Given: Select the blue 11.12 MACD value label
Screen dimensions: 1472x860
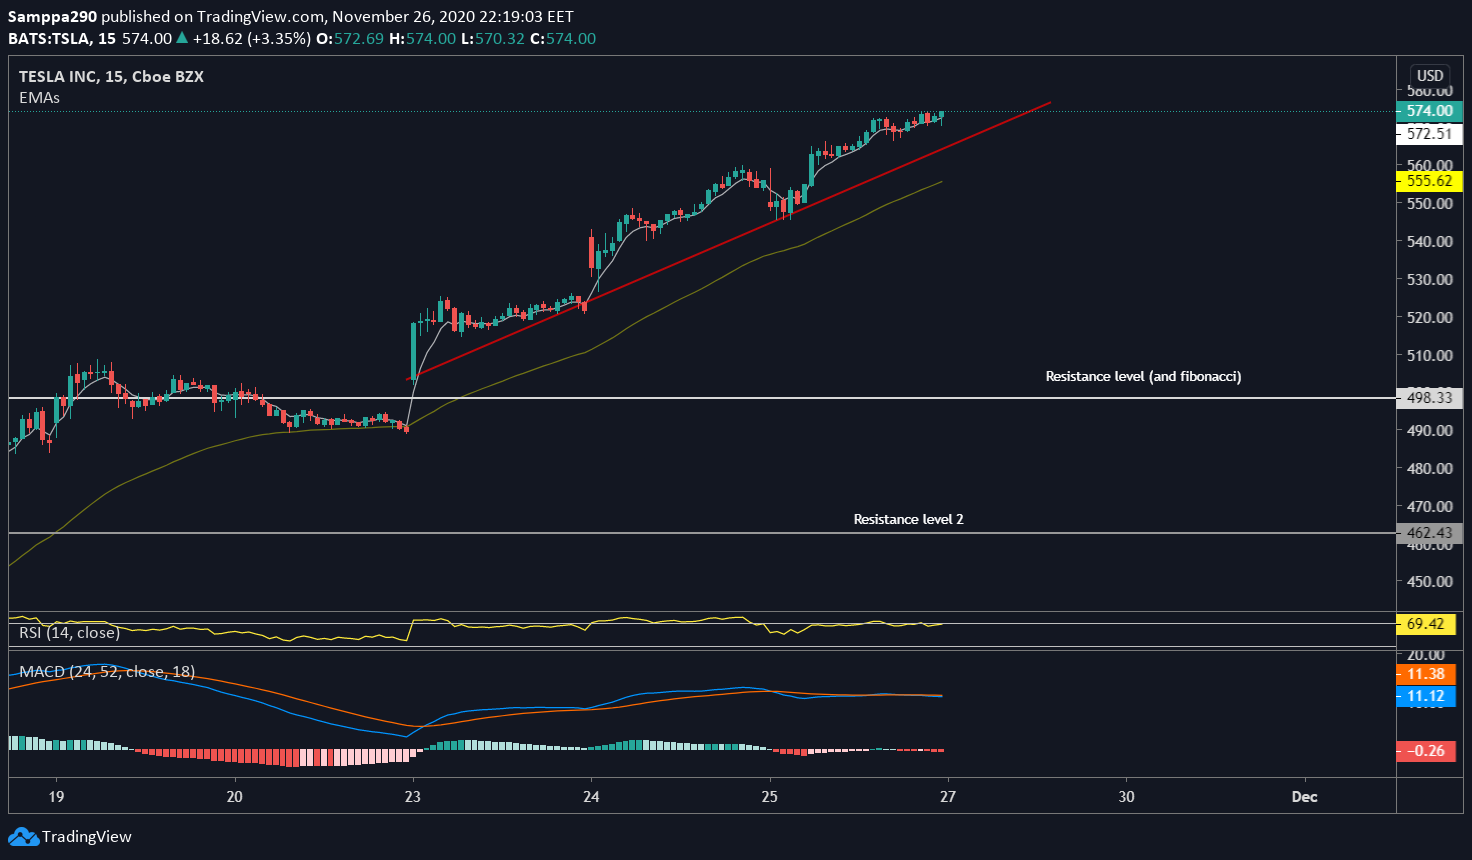Looking at the screenshot, I should click(1425, 696).
